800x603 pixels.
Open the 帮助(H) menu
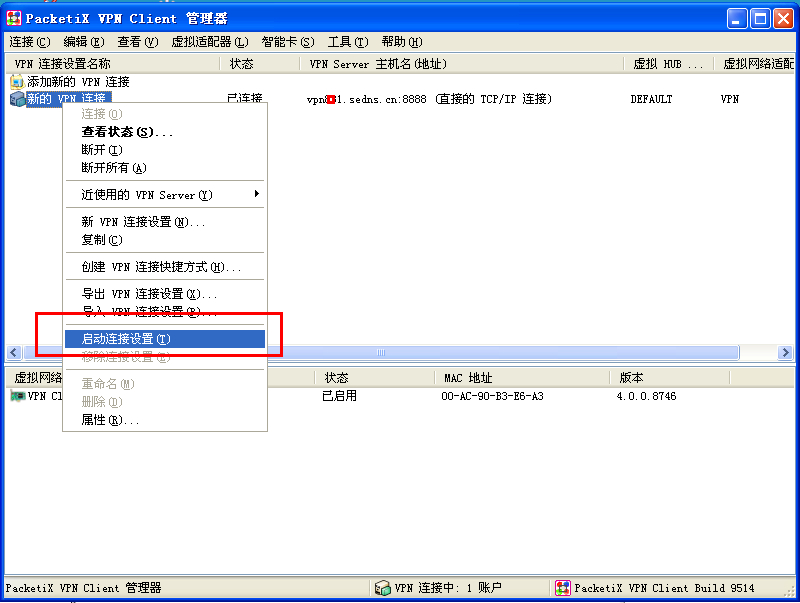[402, 42]
